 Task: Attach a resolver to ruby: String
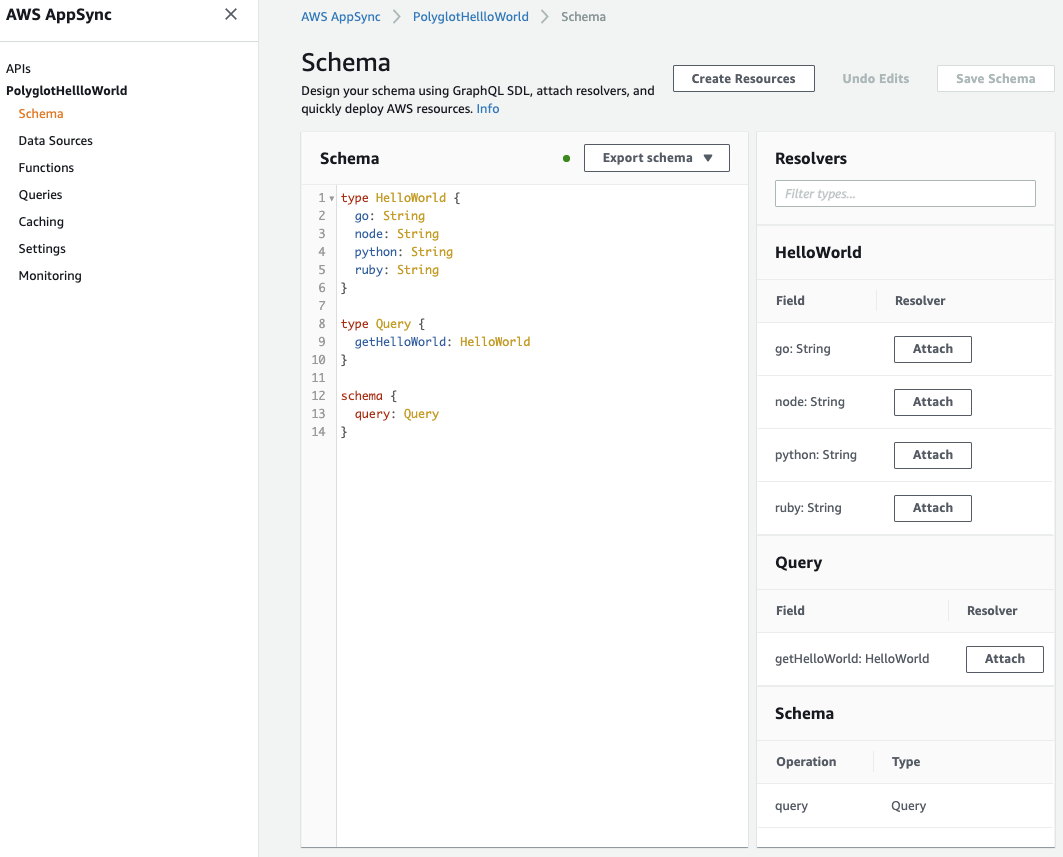tap(932, 508)
